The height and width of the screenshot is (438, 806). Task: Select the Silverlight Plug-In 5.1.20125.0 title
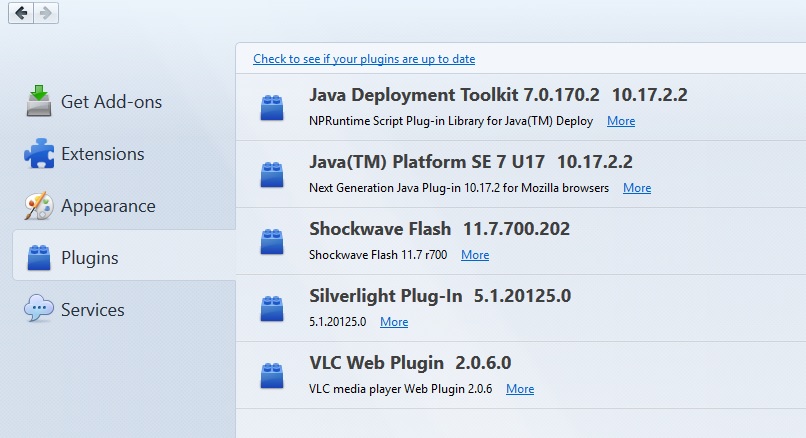click(x=440, y=296)
